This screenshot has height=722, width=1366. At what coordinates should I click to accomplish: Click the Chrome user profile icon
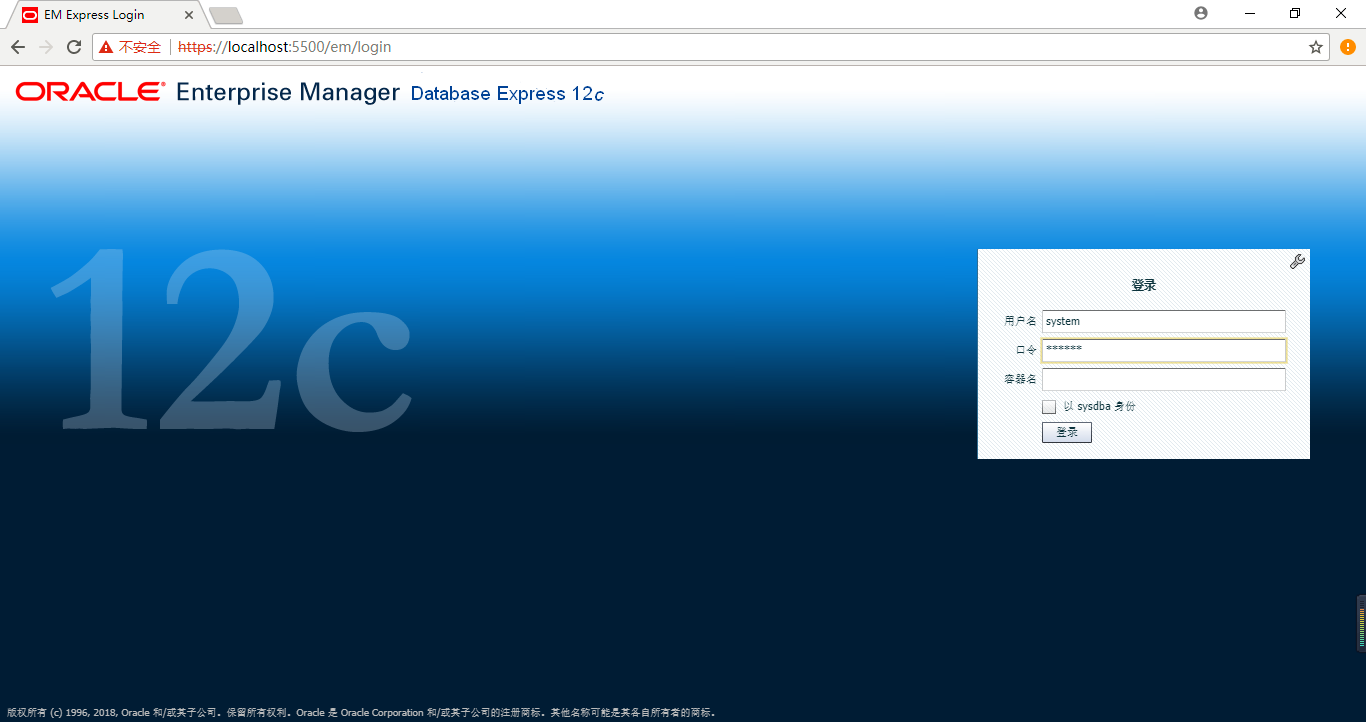1201,13
